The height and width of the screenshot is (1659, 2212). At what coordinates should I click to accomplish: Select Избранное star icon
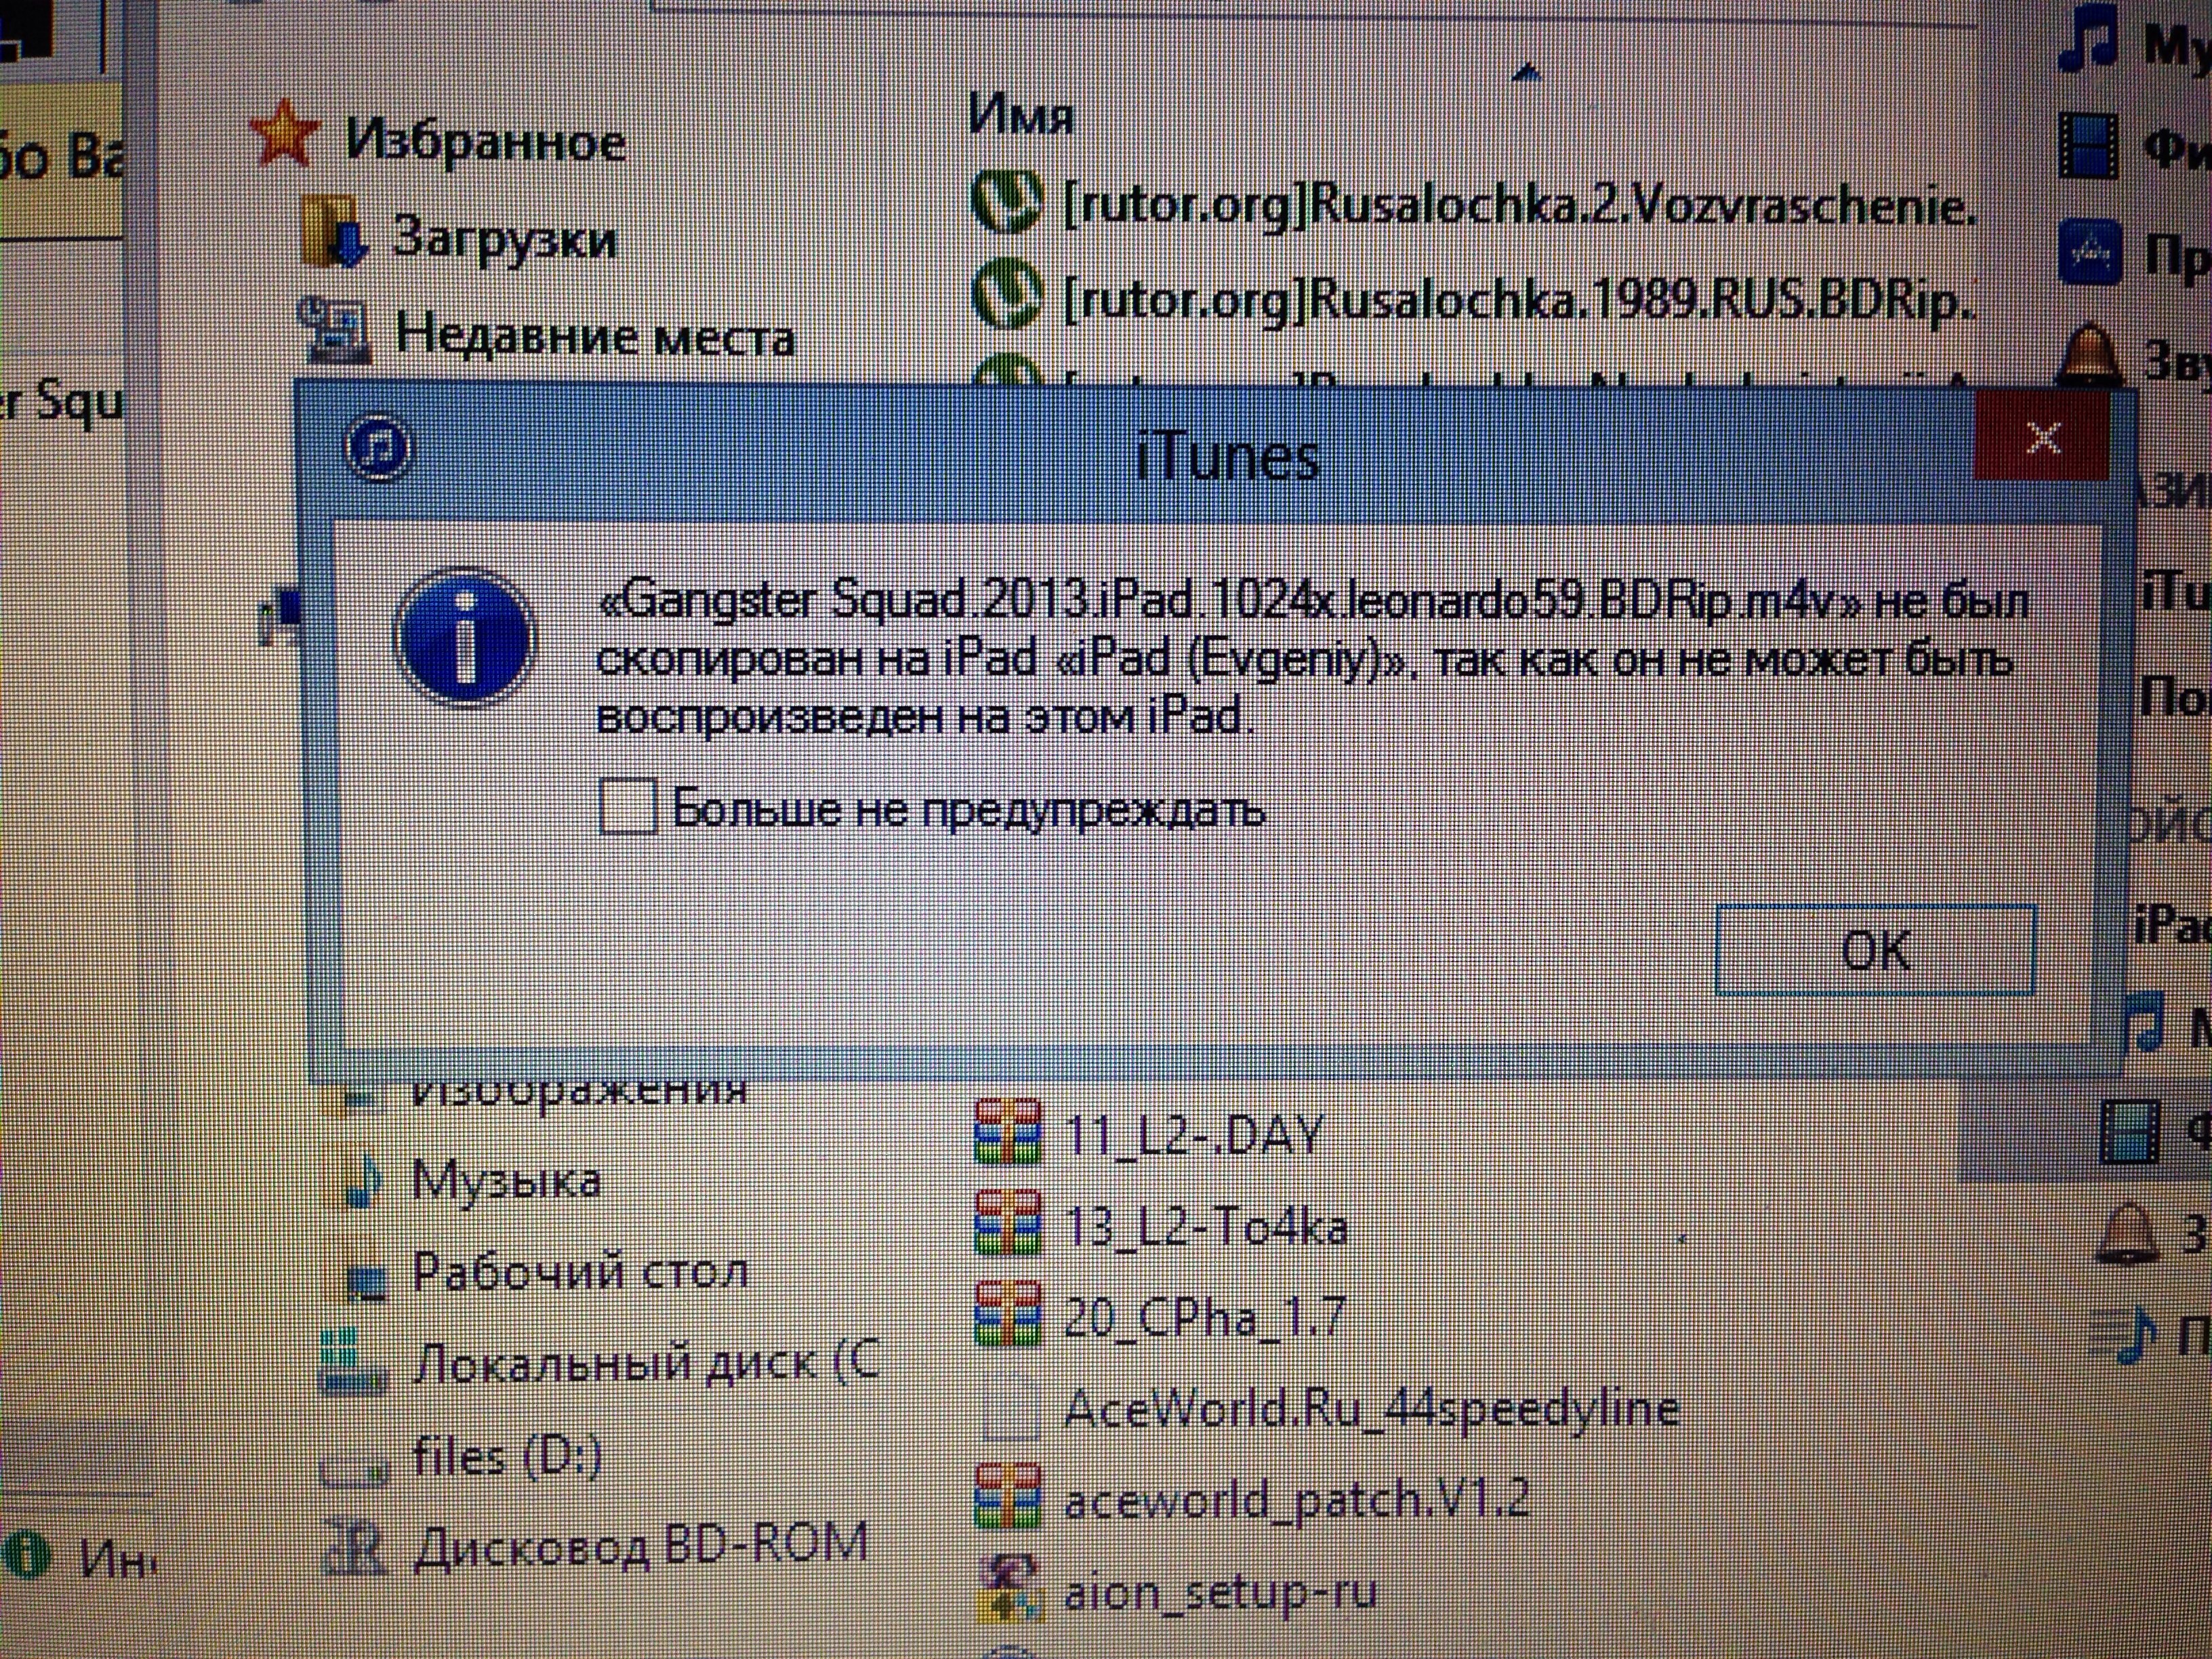[284, 133]
